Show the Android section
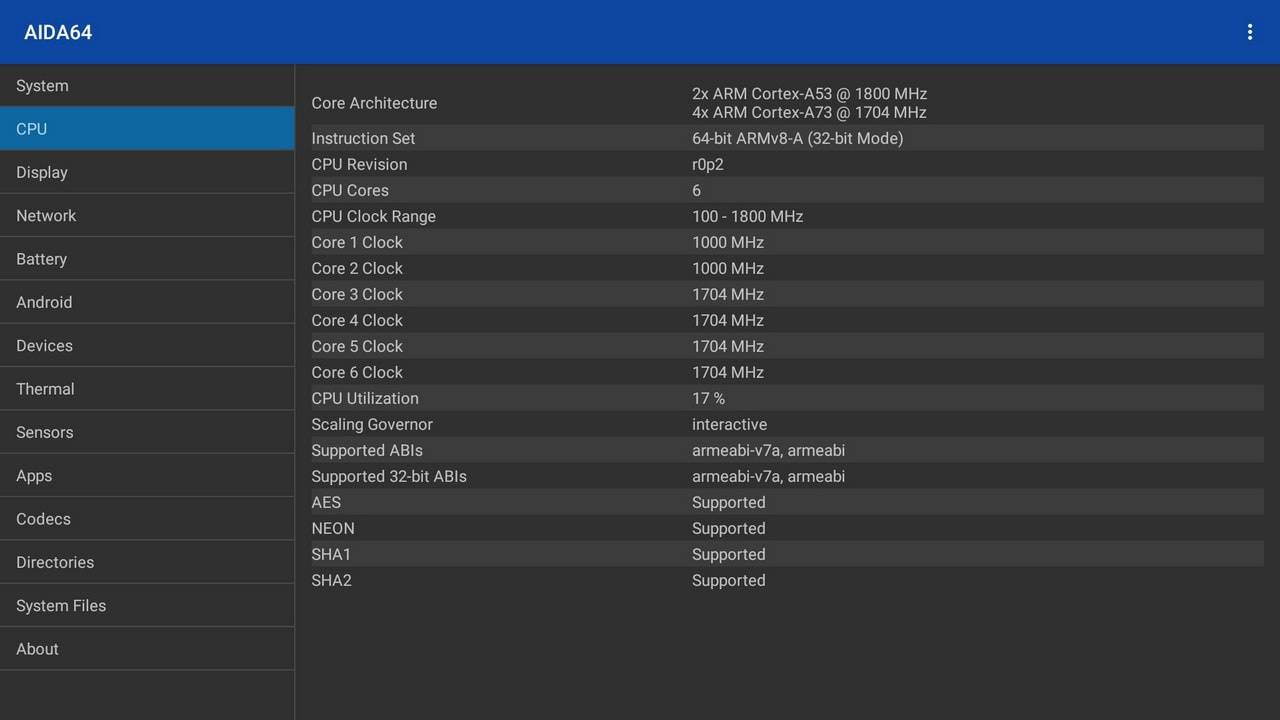Screen dimensions: 1280x720 pos(147,302)
